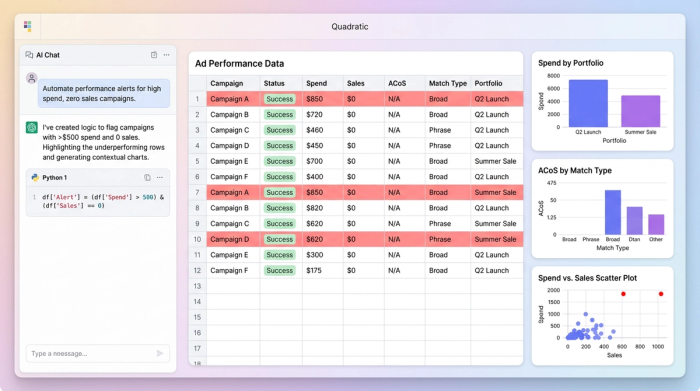Click the Quadratic logo icon

tap(28, 26)
